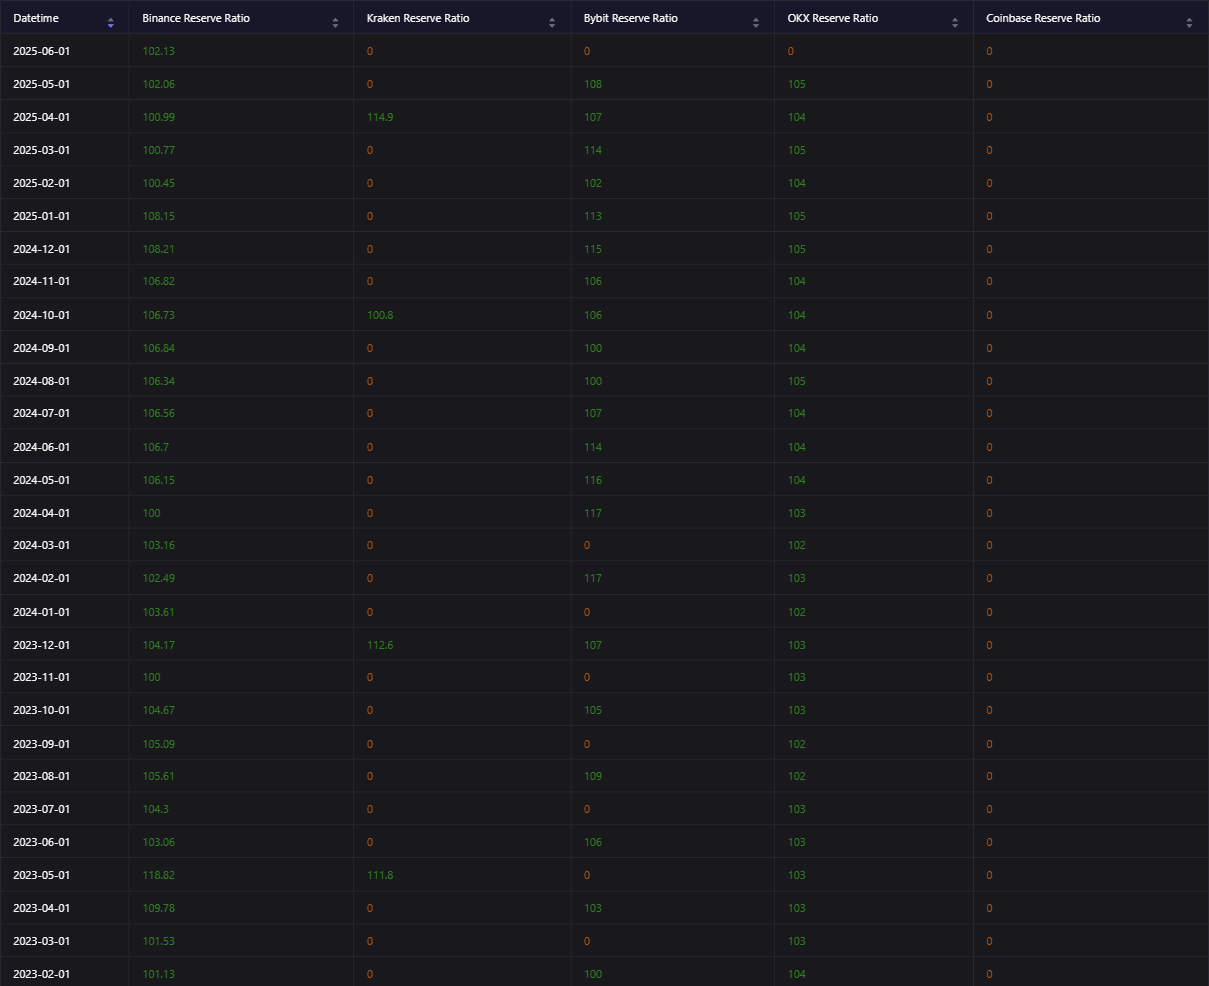Click Bybit value 109 in 2023-08-01 row

tap(593, 777)
